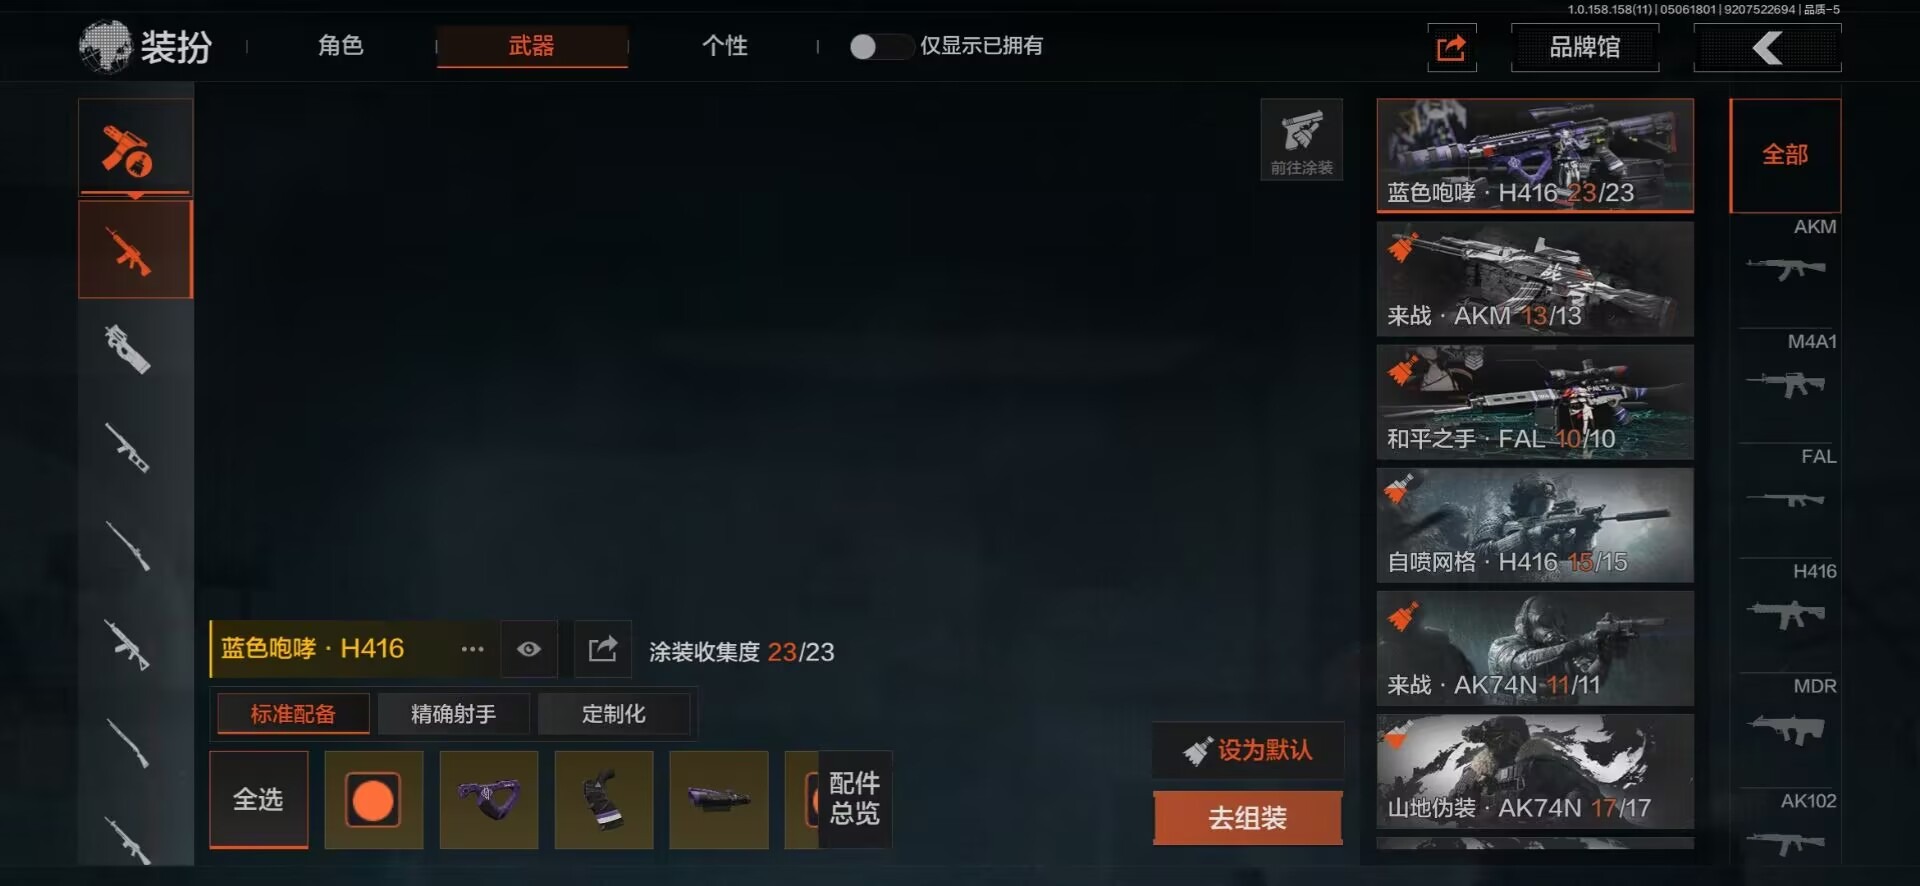
Task: Click the 去组装 button
Action: click(x=1247, y=818)
